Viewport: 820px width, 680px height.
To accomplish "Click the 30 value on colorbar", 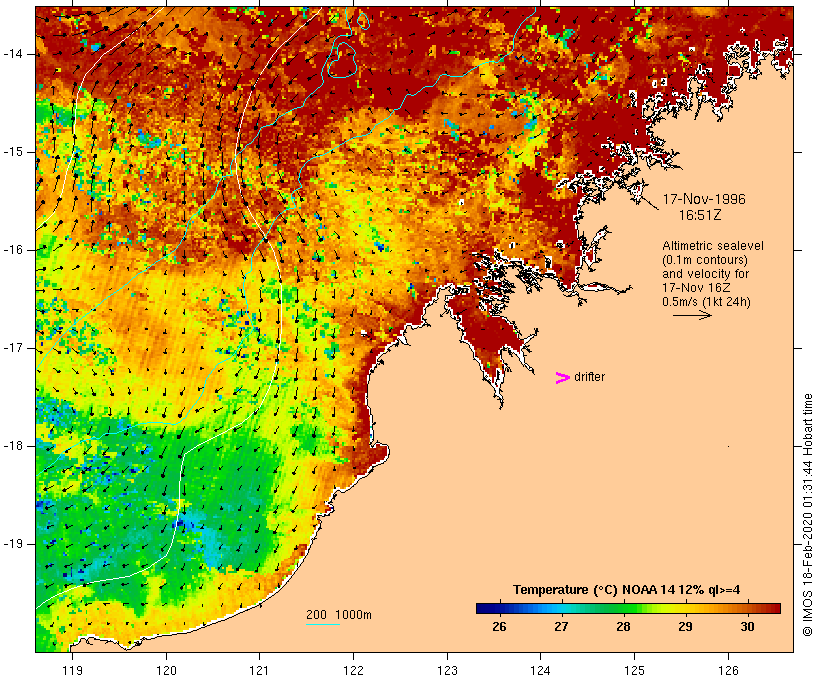I will (x=747, y=627).
